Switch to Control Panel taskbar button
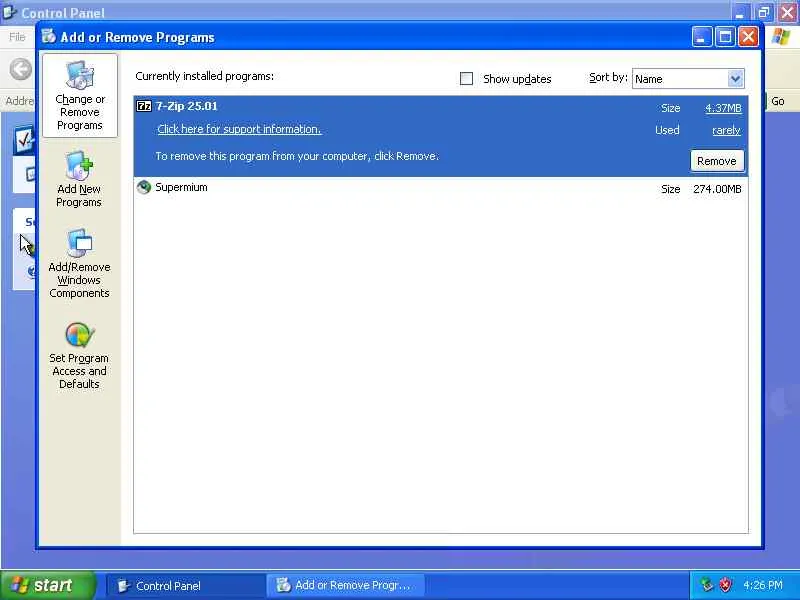 (x=184, y=586)
